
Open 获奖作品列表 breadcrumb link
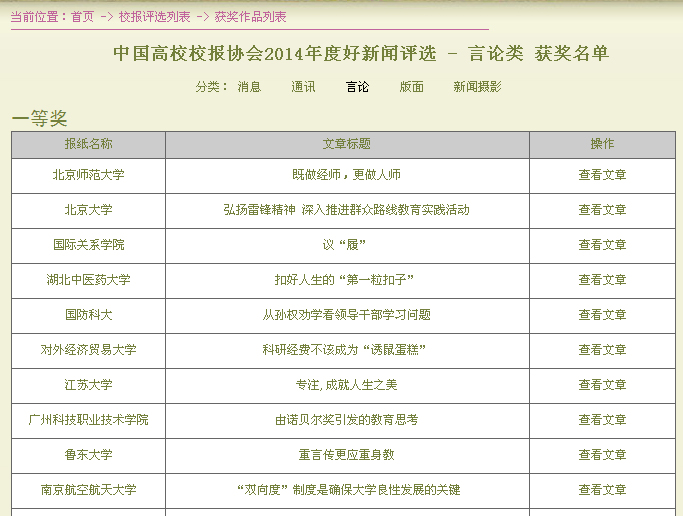[x=250, y=17]
